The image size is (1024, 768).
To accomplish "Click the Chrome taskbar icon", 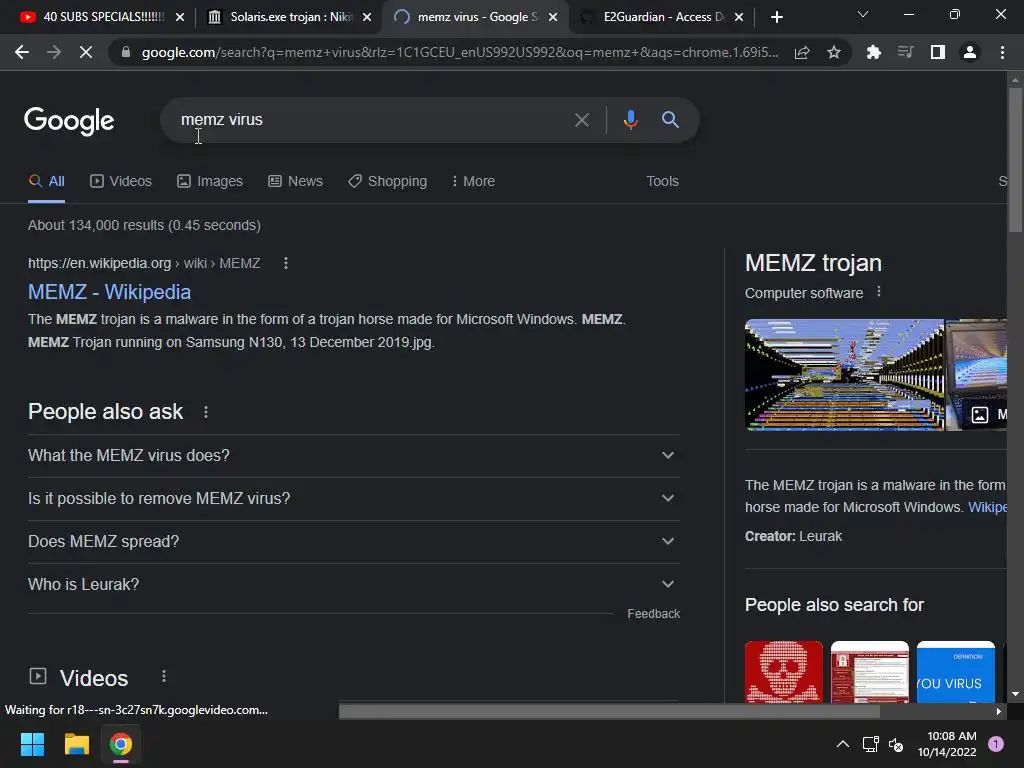I will pyautogui.click(x=121, y=744).
